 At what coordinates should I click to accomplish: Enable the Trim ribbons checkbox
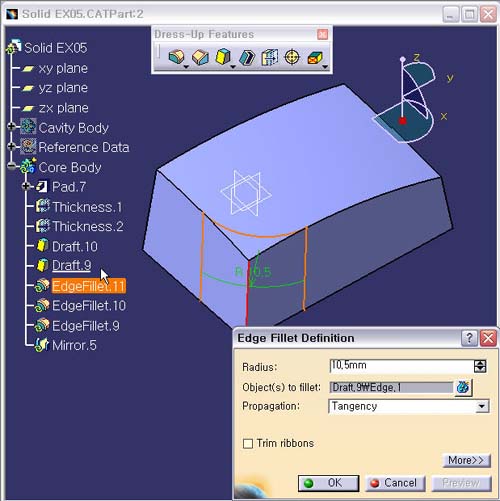pos(248,443)
